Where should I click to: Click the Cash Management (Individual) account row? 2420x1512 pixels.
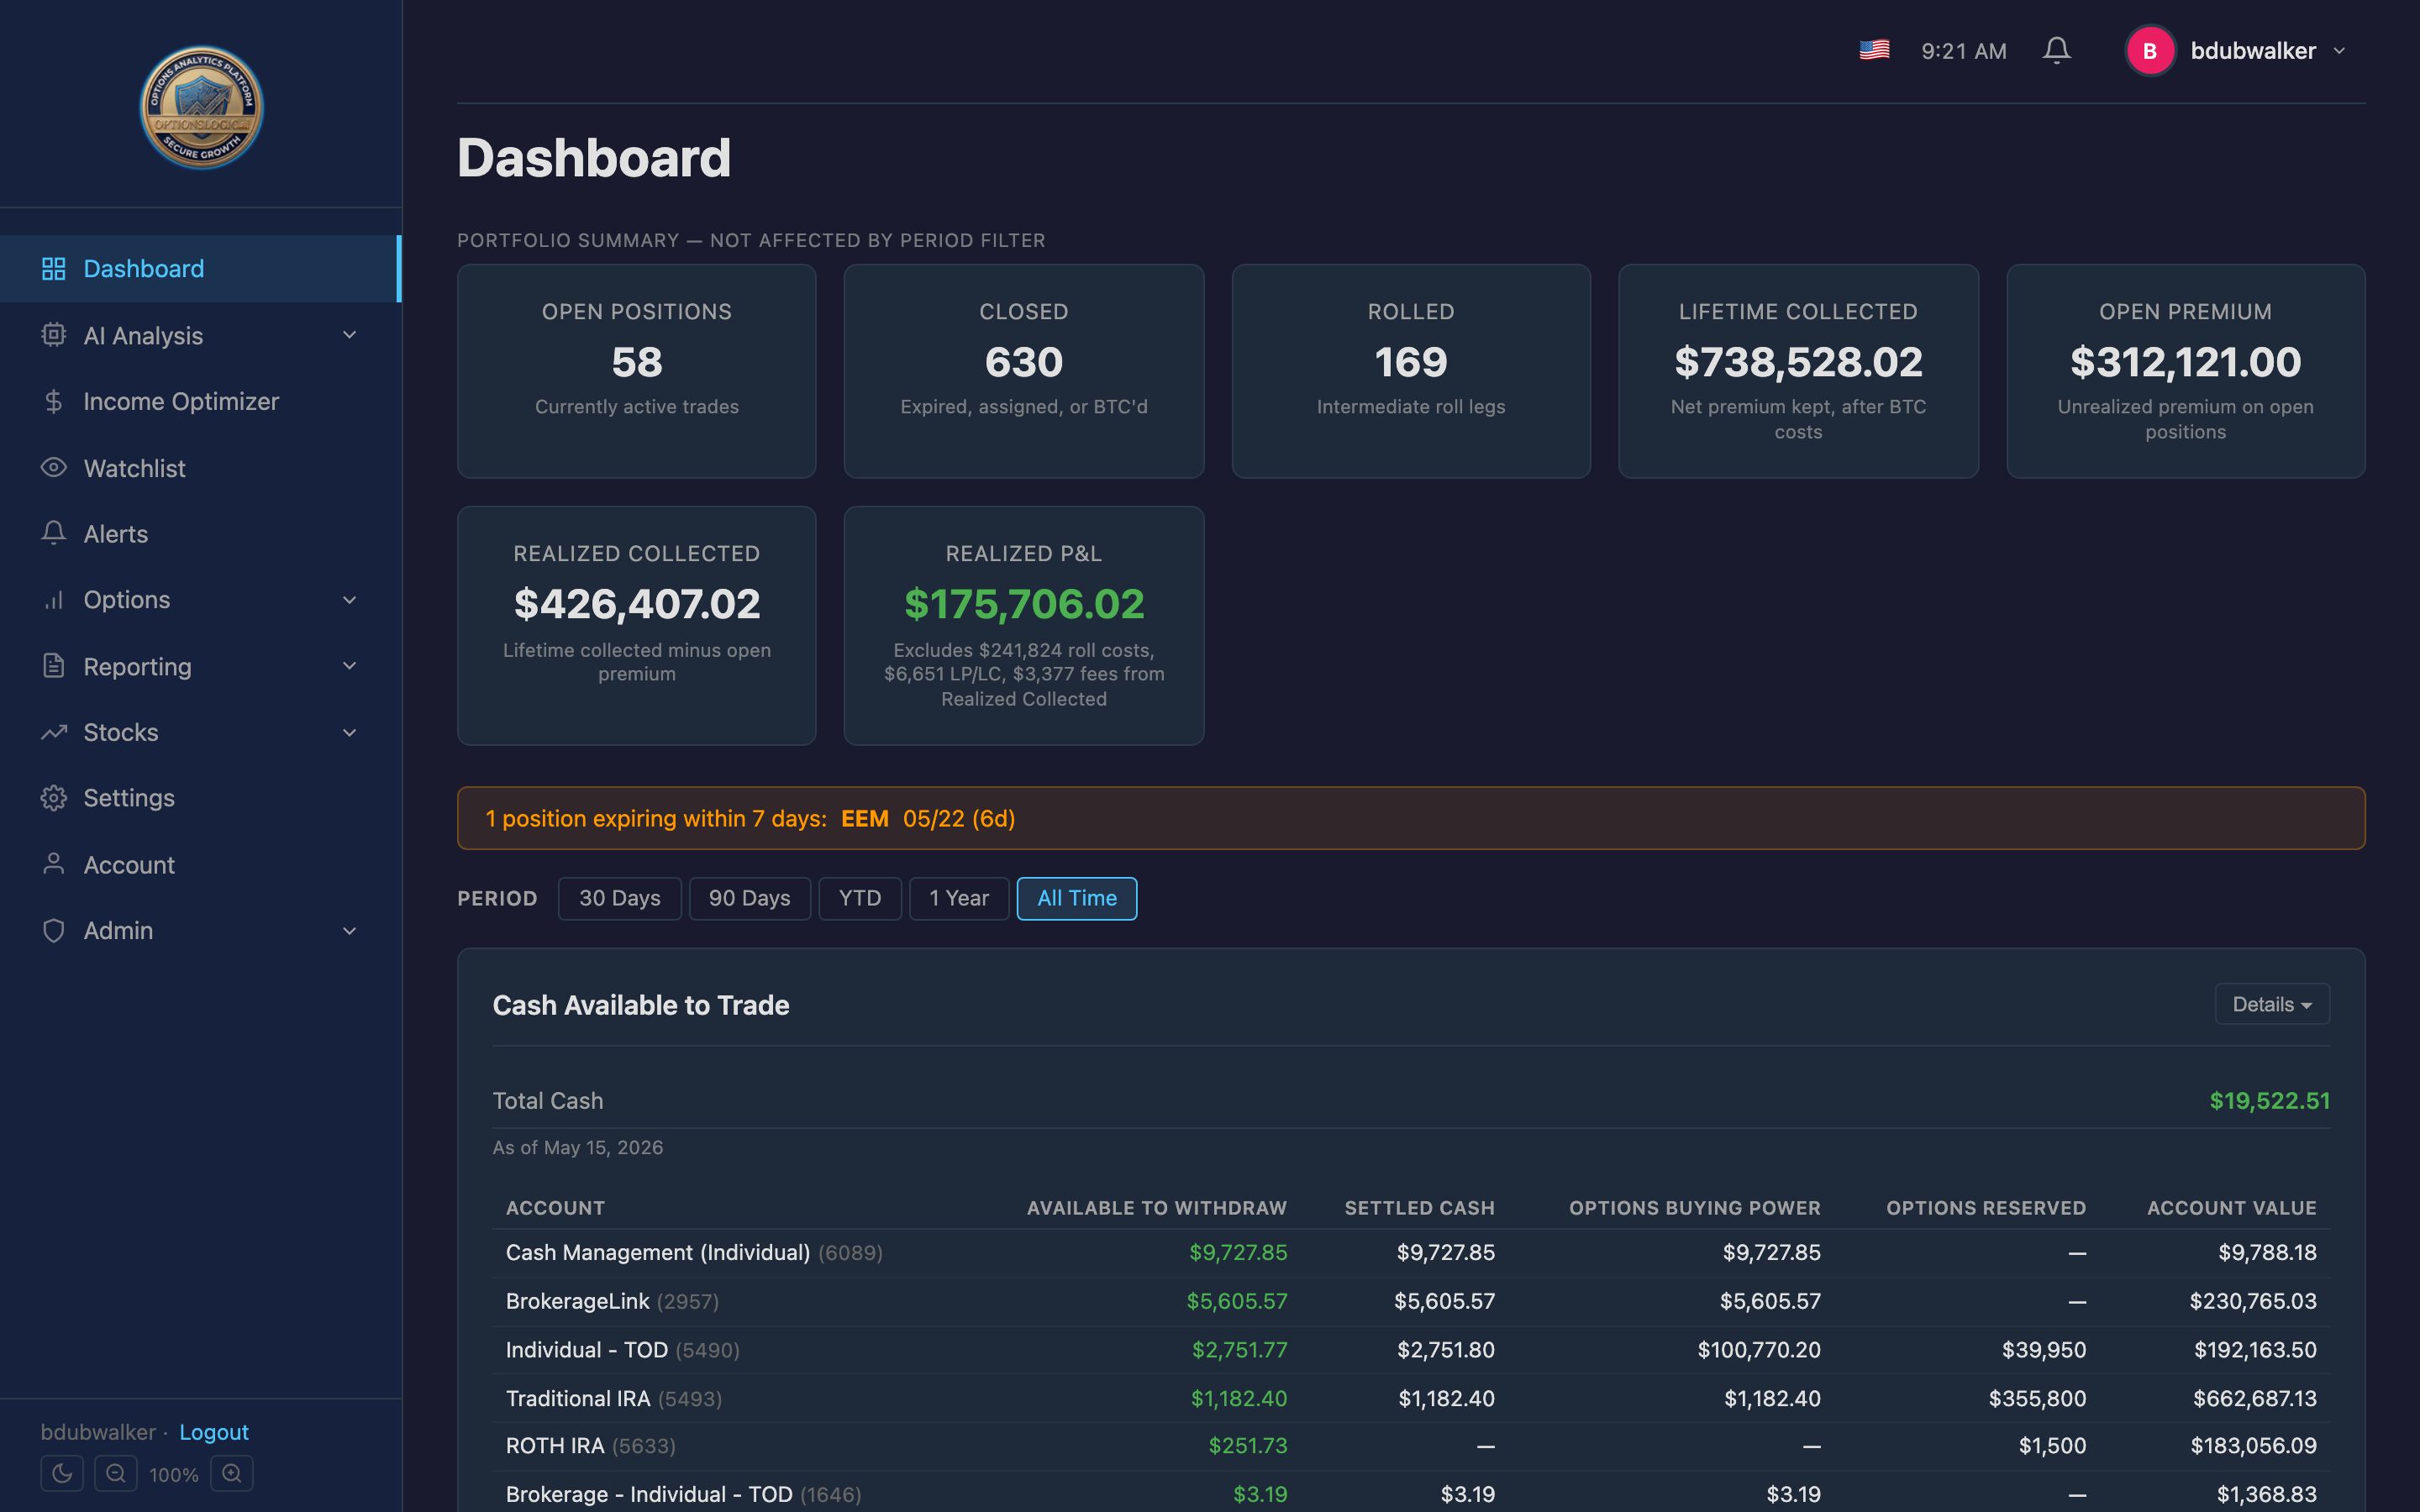1411,1253
